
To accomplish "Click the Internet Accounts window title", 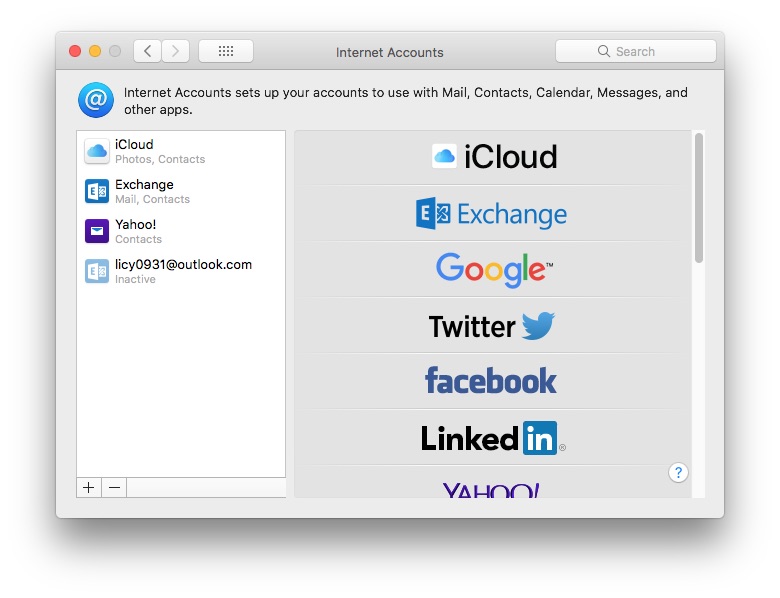I will (390, 52).
